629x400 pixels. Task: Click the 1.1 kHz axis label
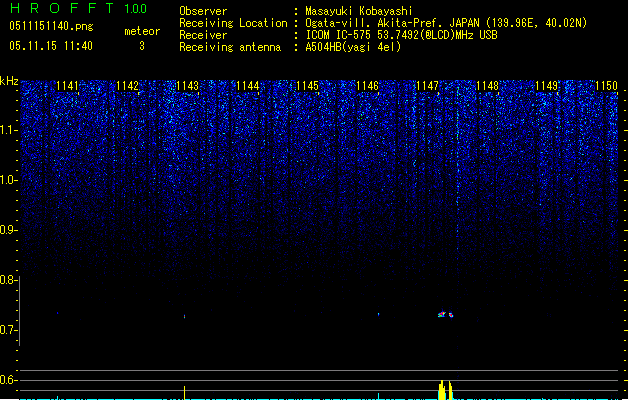tap(9, 130)
